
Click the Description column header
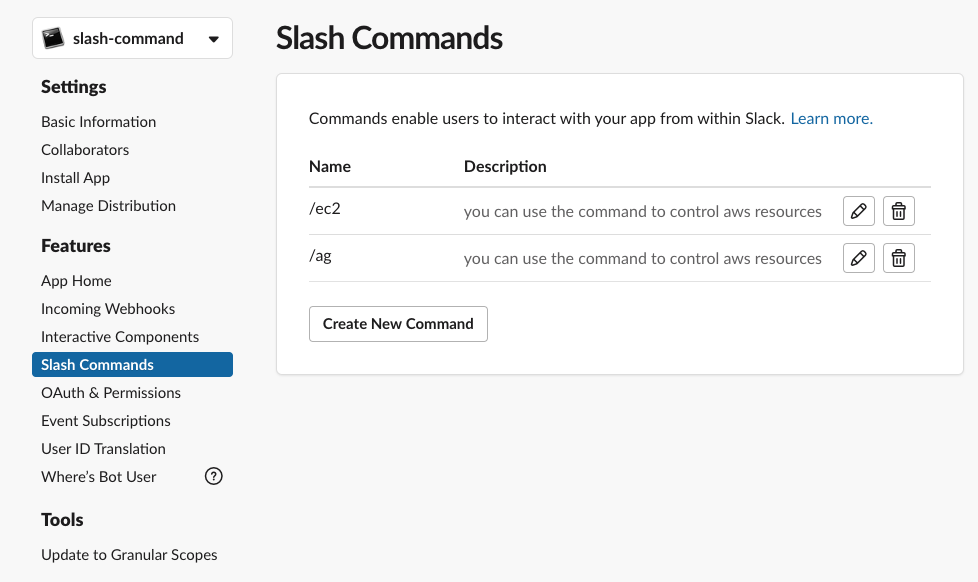click(x=505, y=167)
